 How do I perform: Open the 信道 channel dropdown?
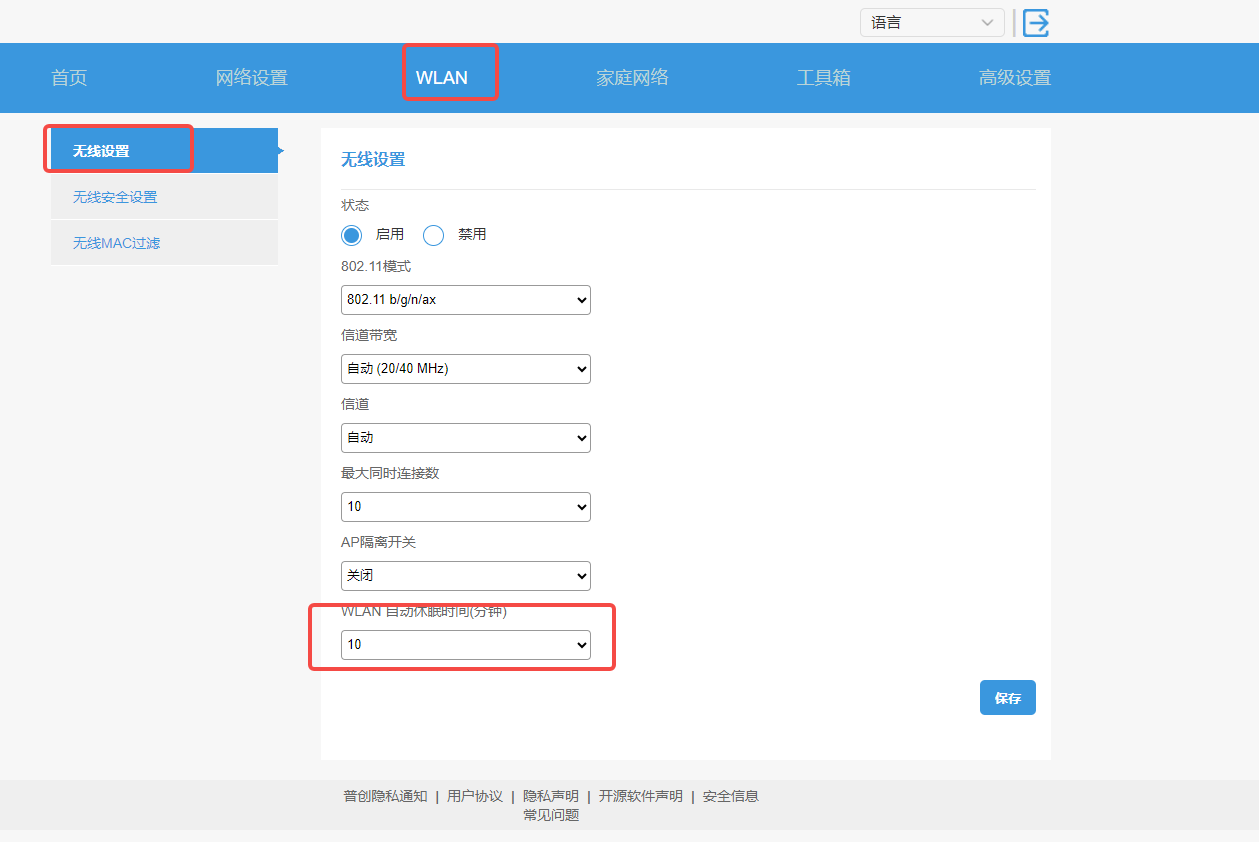pyautogui.click(x=465, y=438)
